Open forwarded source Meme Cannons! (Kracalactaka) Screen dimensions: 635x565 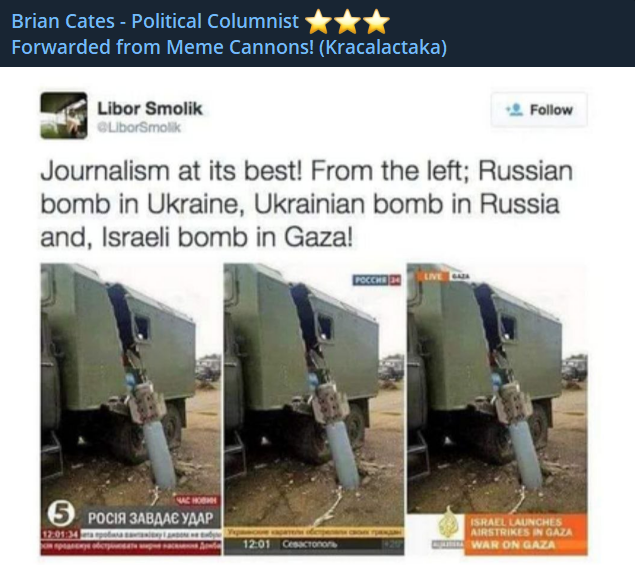coord(229,47)
